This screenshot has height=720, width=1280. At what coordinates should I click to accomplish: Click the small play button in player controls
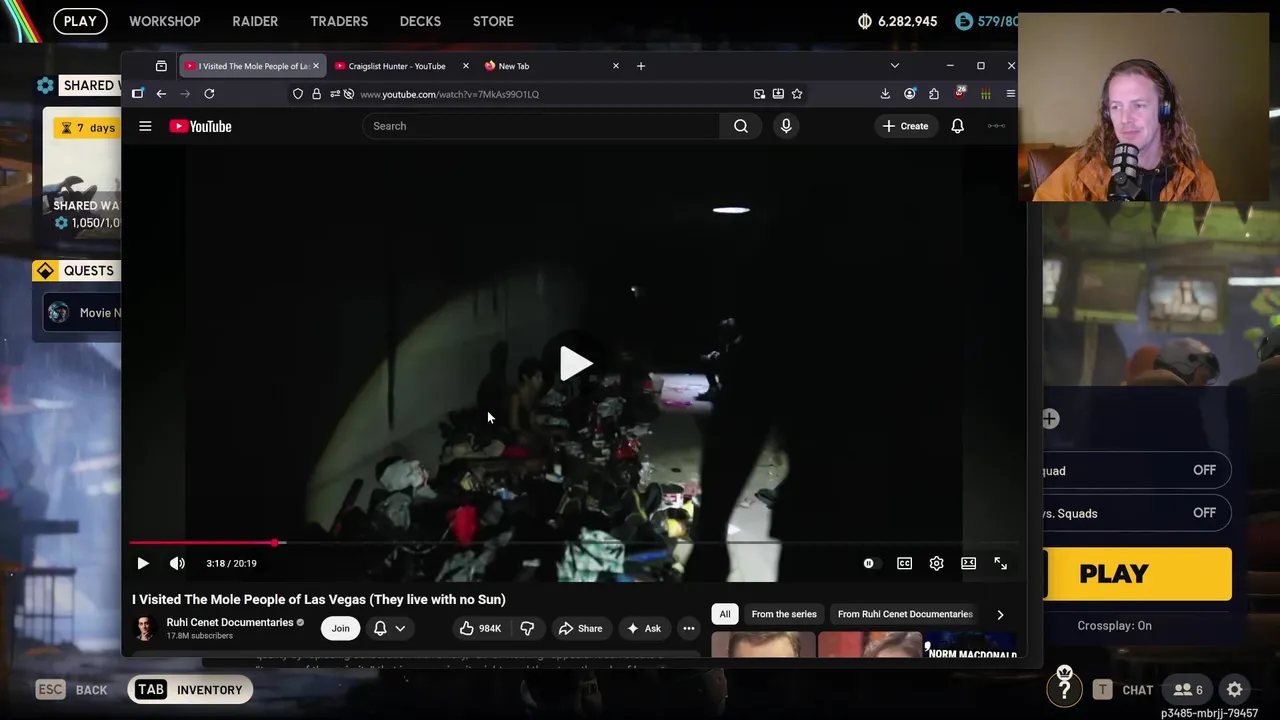click(x=142, y=563)
